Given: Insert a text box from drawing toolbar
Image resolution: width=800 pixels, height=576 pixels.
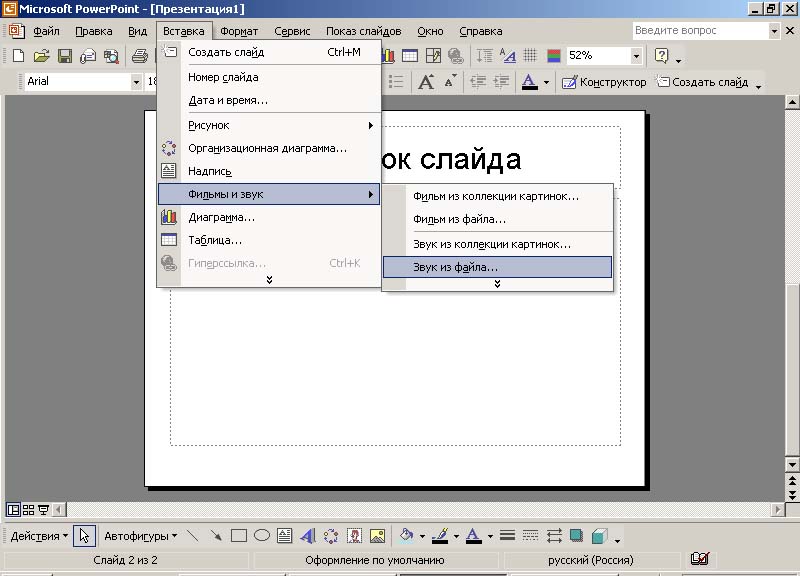Looking at the screenshot, I should pos(285,536).
